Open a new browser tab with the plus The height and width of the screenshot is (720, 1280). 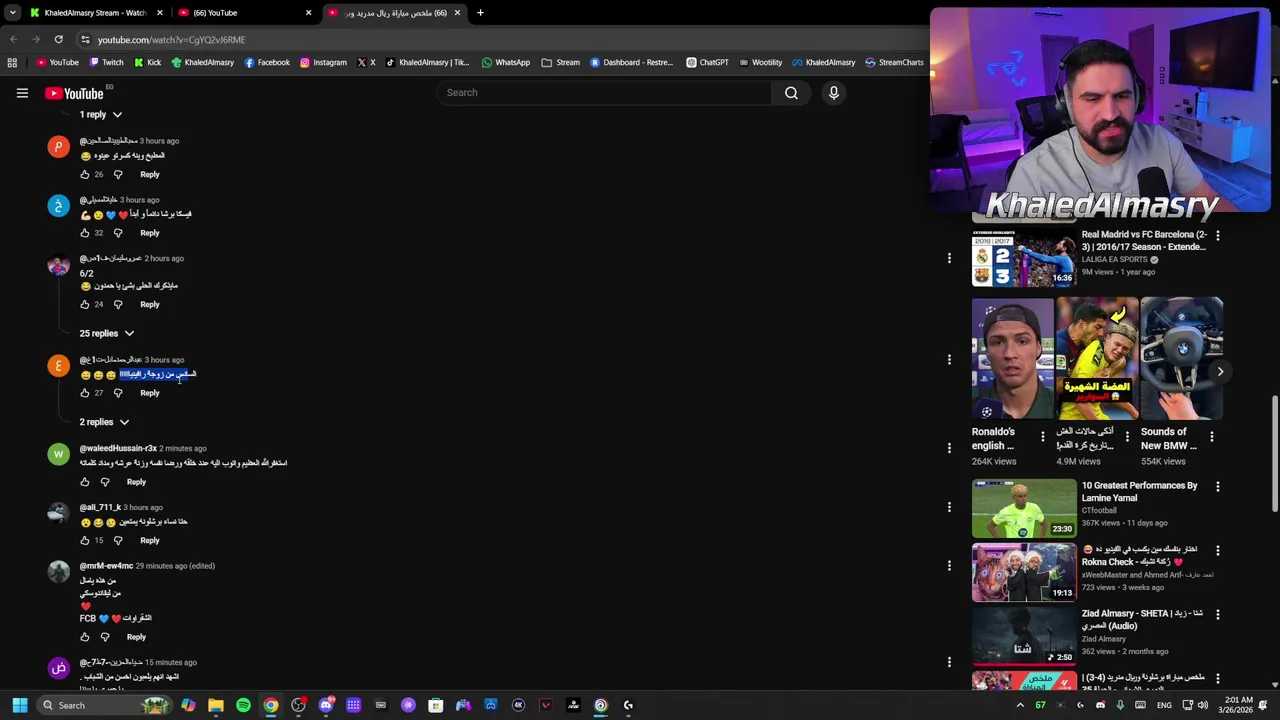click(x=480, y=13)
